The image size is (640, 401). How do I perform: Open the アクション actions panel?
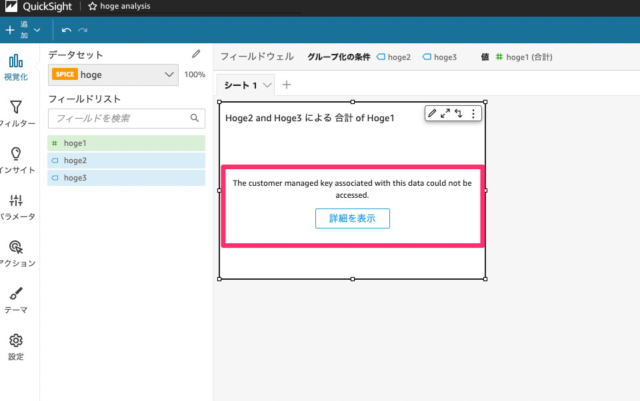16,254
